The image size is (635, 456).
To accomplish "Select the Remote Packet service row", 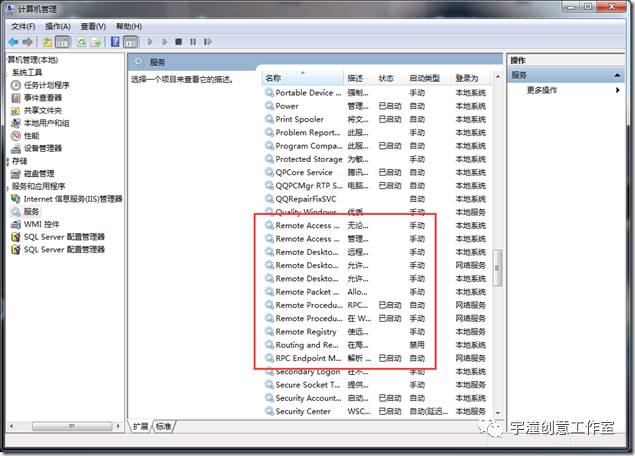I will click(x=377, y=292).
